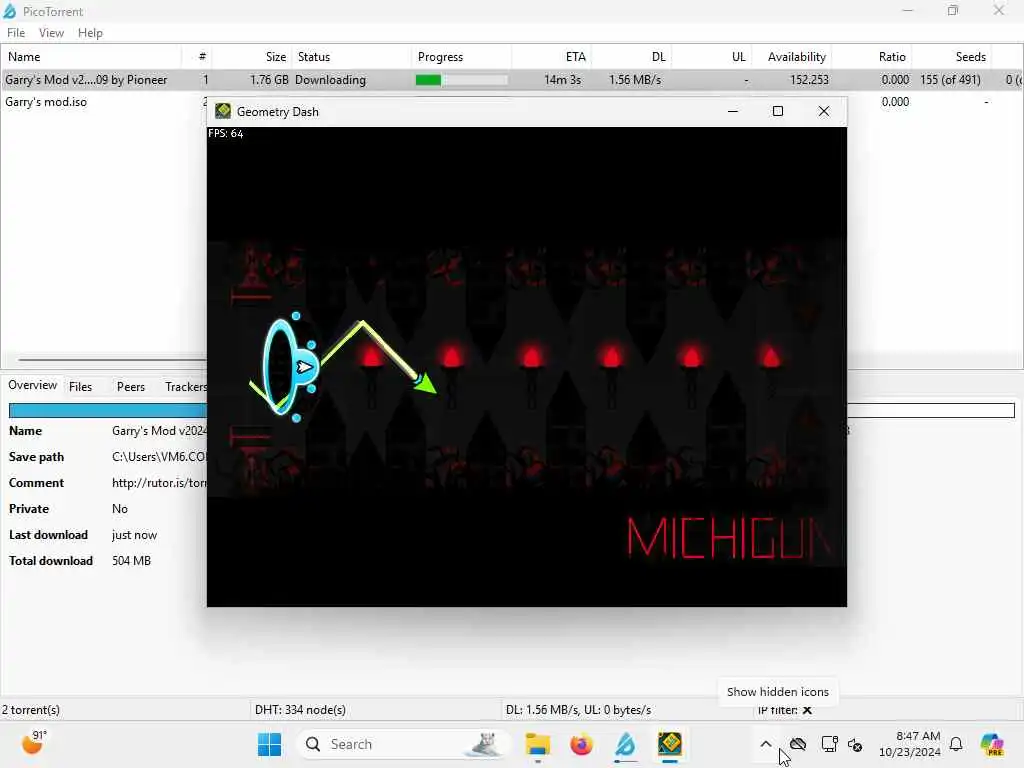Close the Geometry Dash window
1024x768 pixels.
[x=824, y=111]
